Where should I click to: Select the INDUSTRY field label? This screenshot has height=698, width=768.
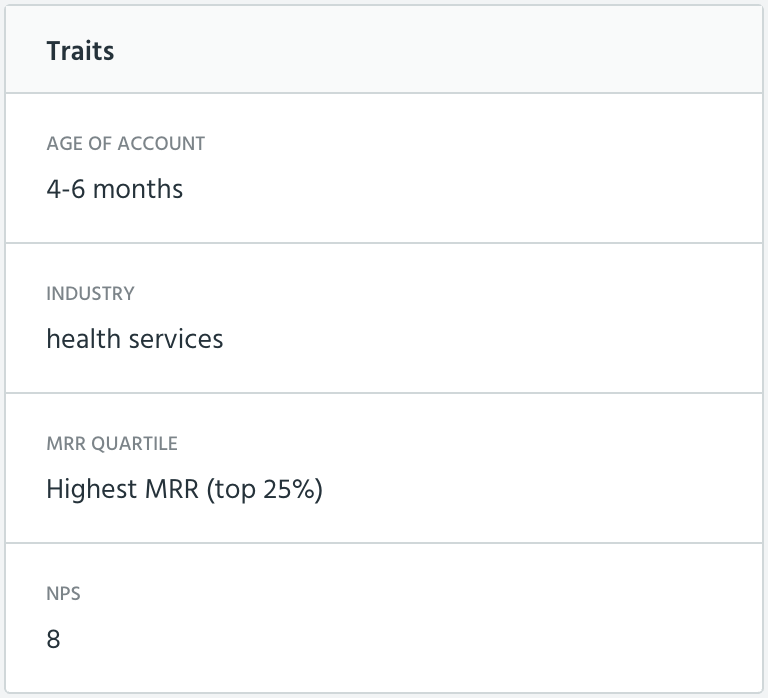90,293
